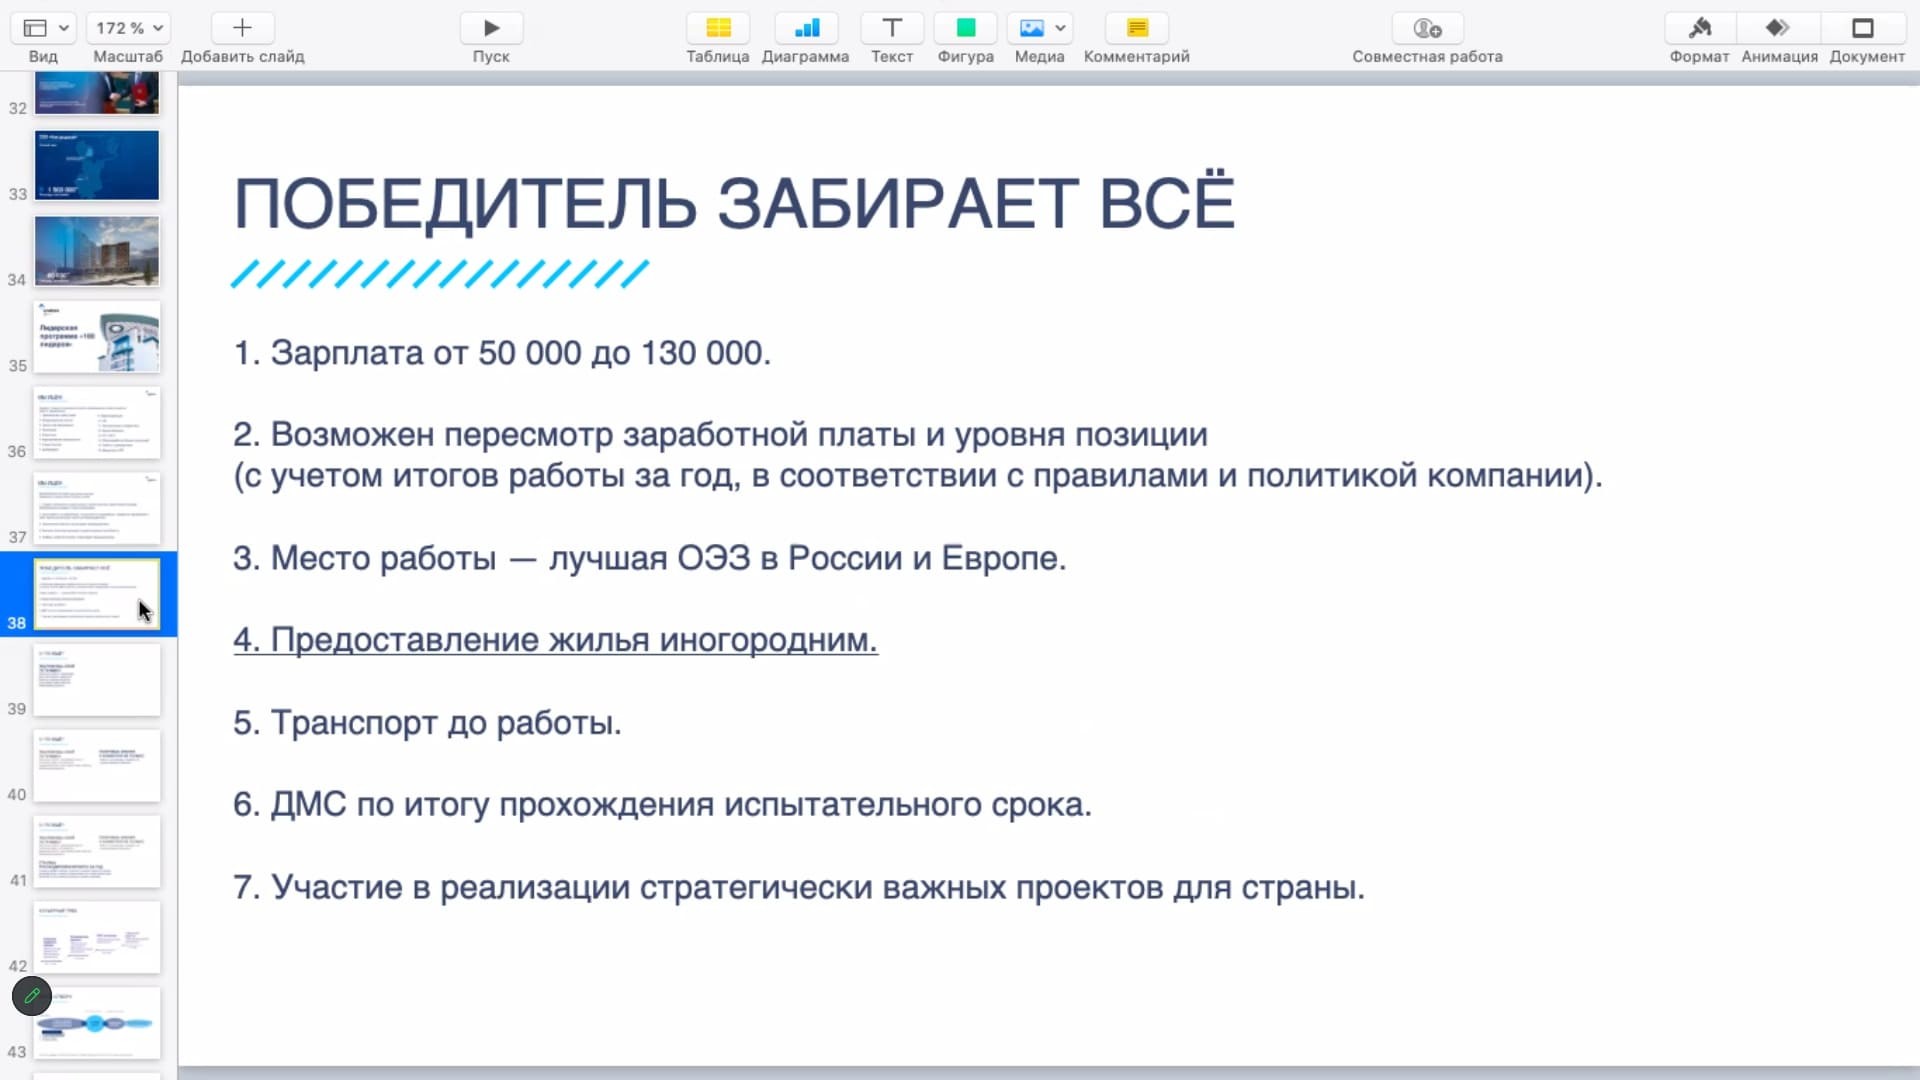The image size is (1920, 1080).
Task: Click the Comment icon in the toolbar
Action: point(1137,28)
